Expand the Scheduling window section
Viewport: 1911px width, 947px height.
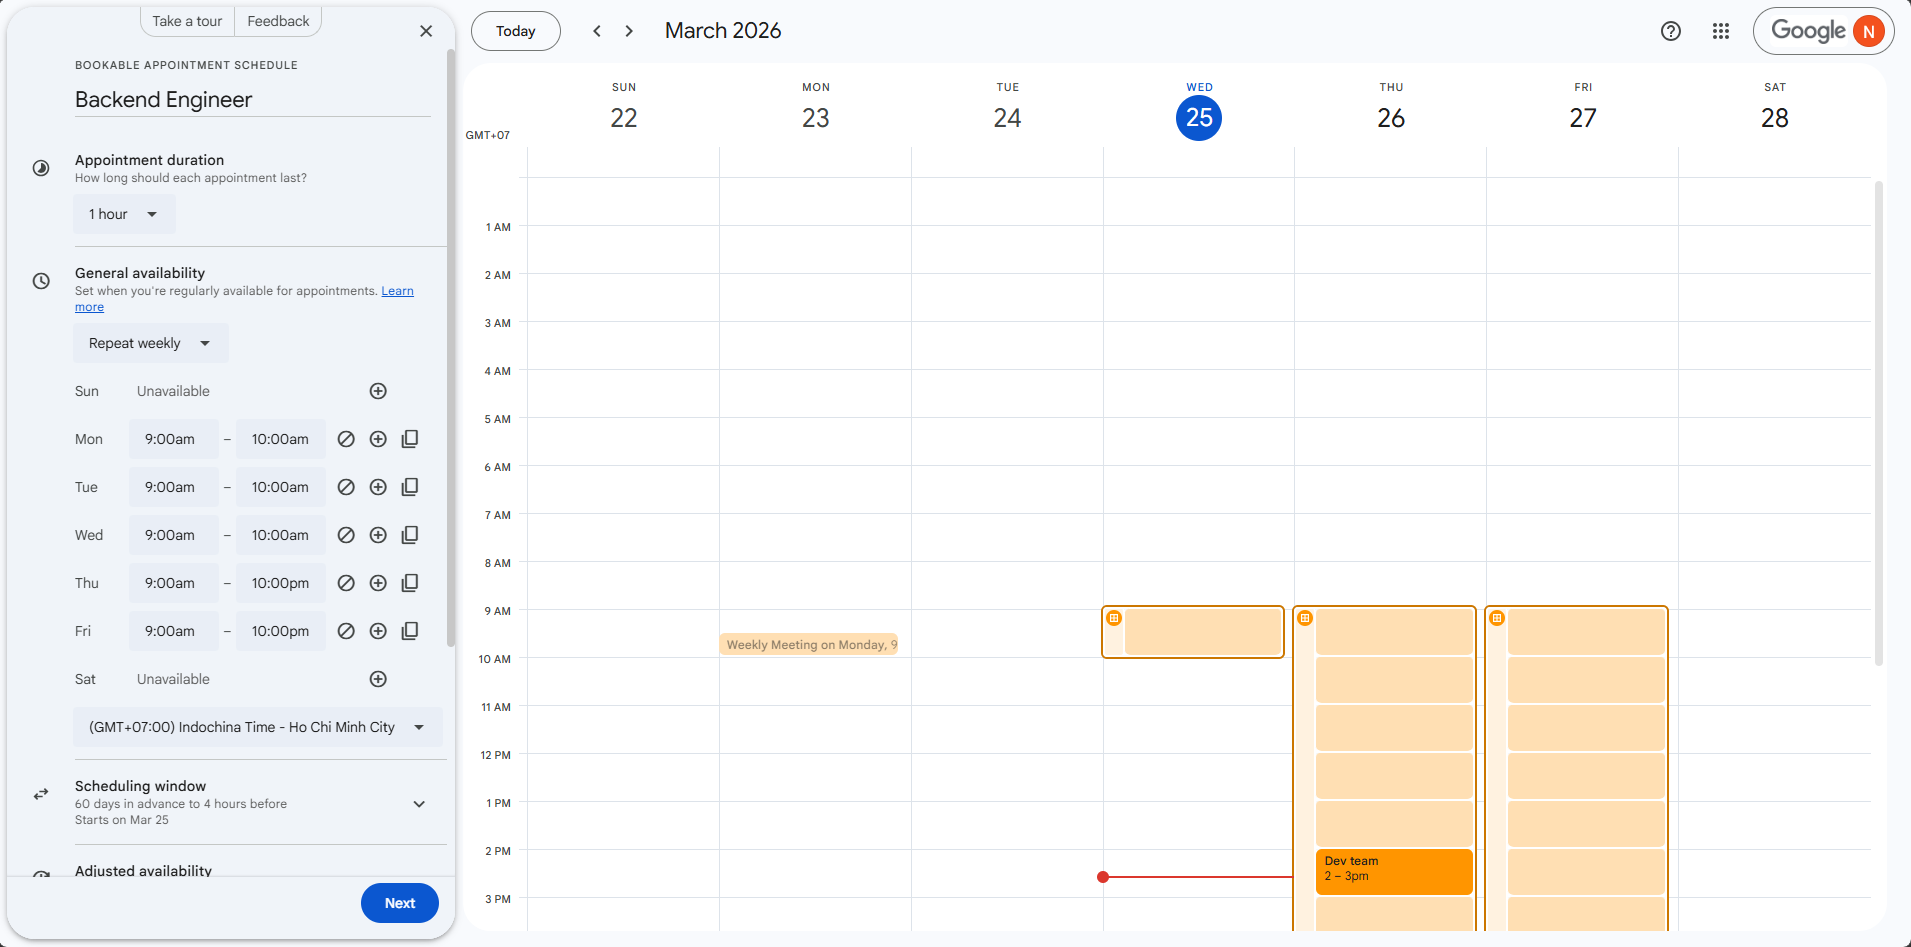coord(419,804)
